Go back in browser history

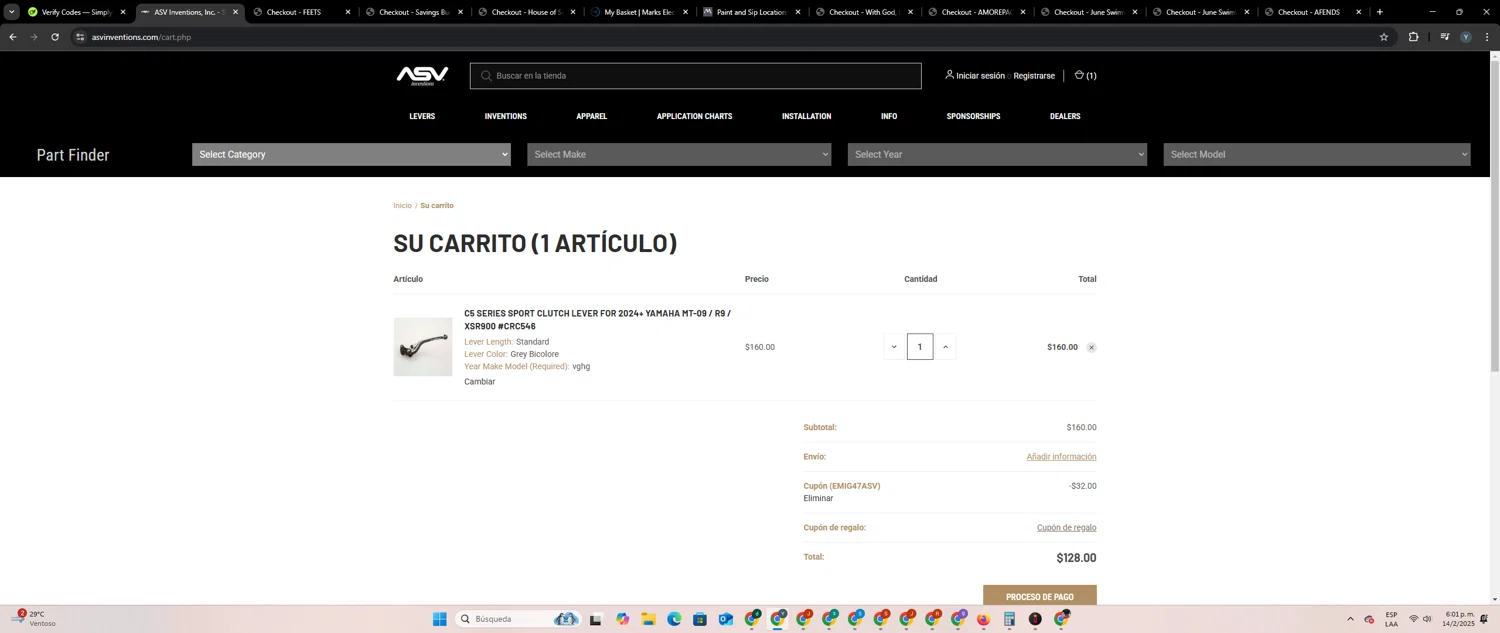[x=13, y=37]
